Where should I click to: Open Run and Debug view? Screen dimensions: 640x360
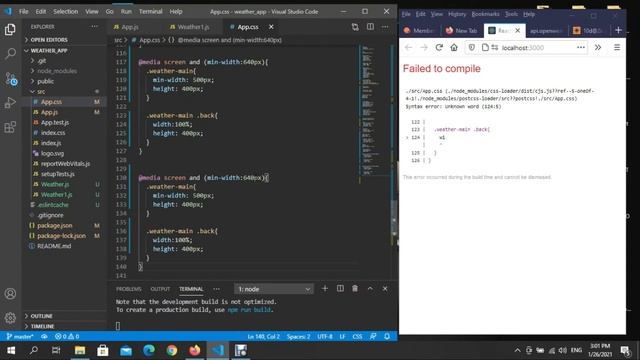pyautogui.click(x=10, y=102)
